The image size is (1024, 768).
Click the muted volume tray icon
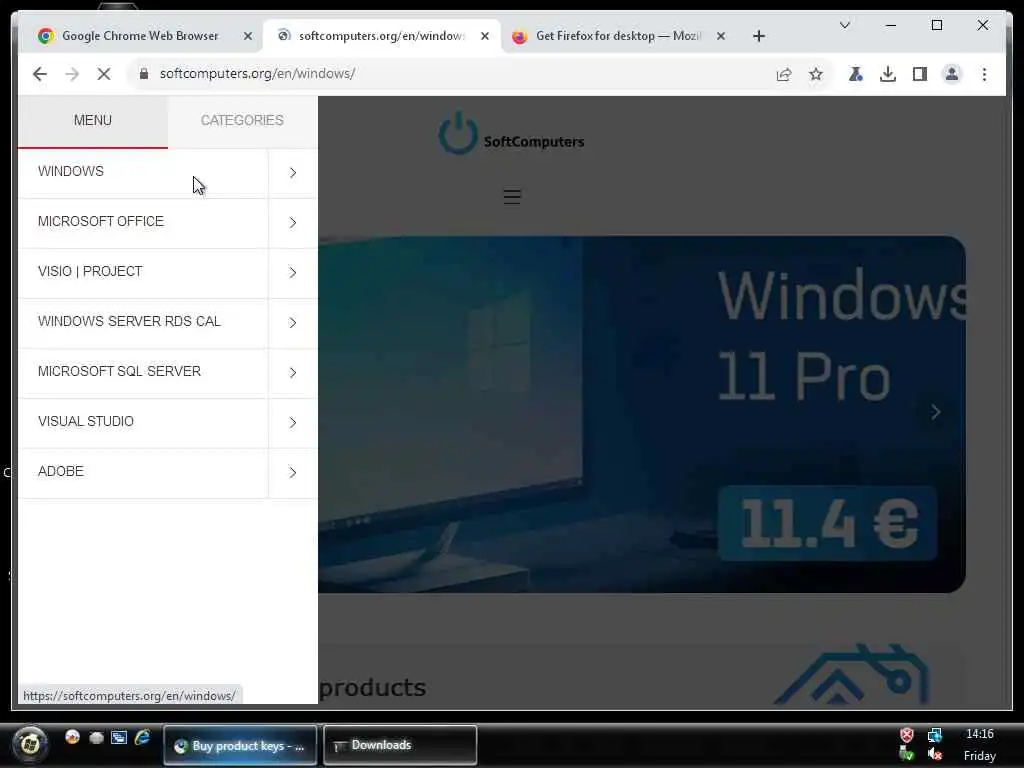(x=935, y=755)
